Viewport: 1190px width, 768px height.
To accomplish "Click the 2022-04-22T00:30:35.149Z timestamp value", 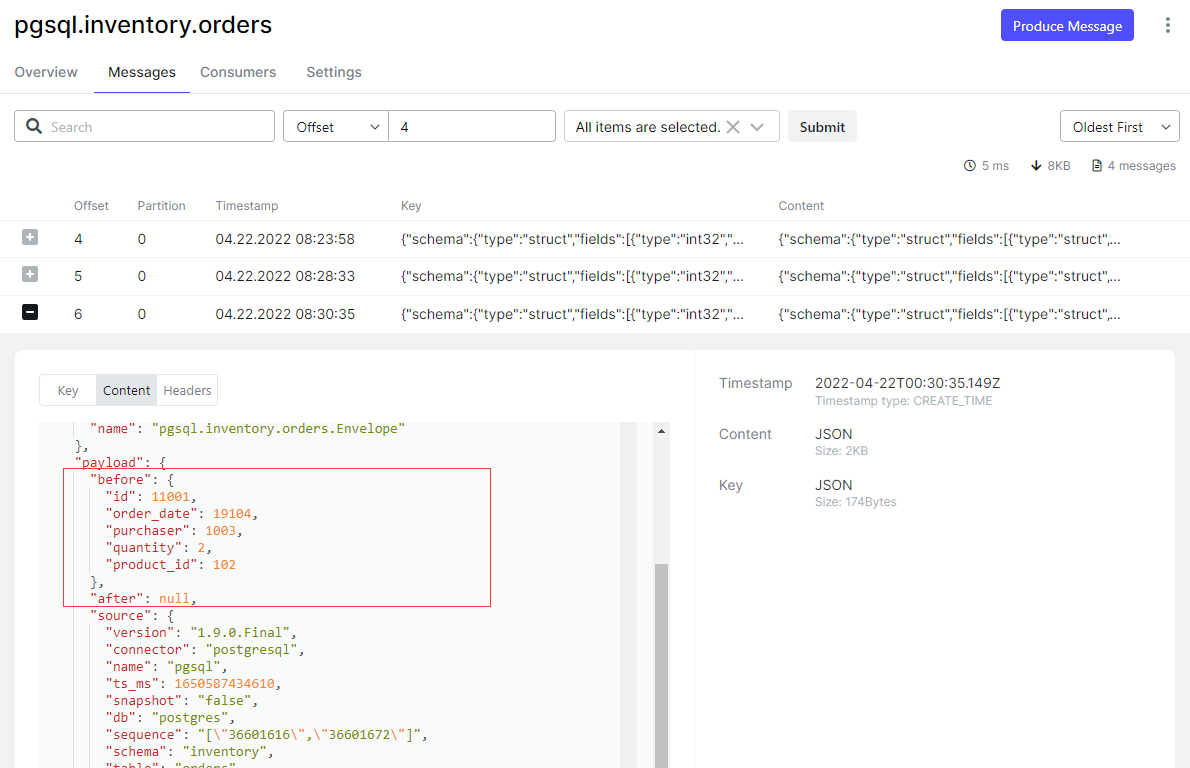I will [907, 383].
